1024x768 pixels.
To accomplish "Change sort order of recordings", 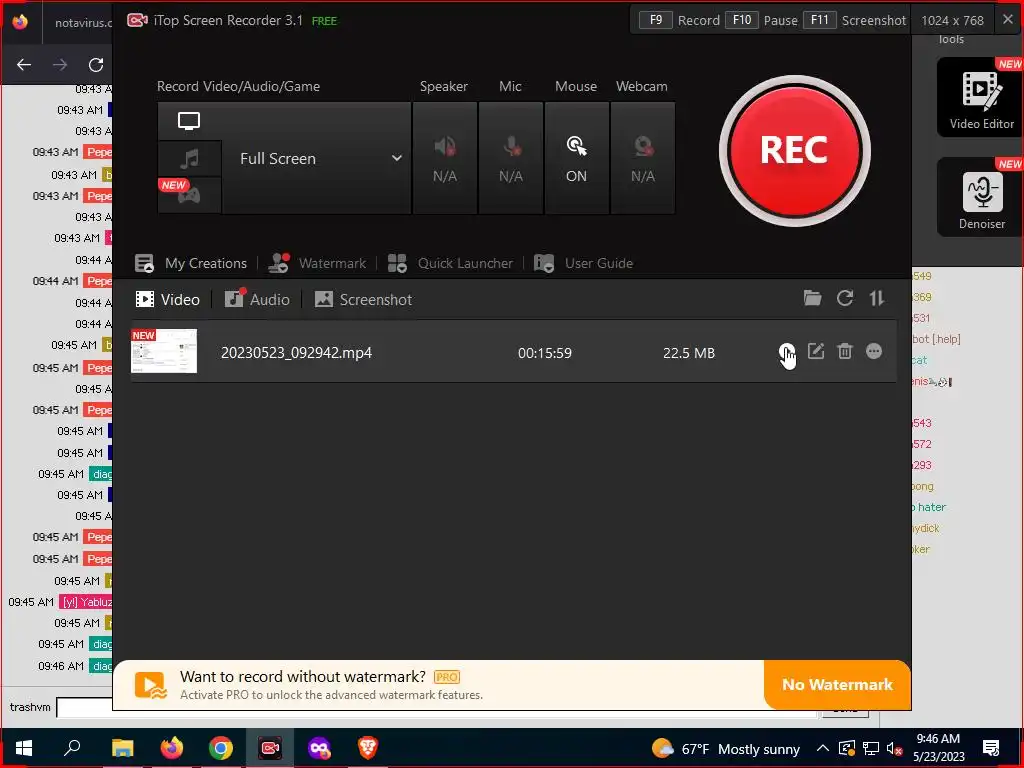I will click(876, 298).
